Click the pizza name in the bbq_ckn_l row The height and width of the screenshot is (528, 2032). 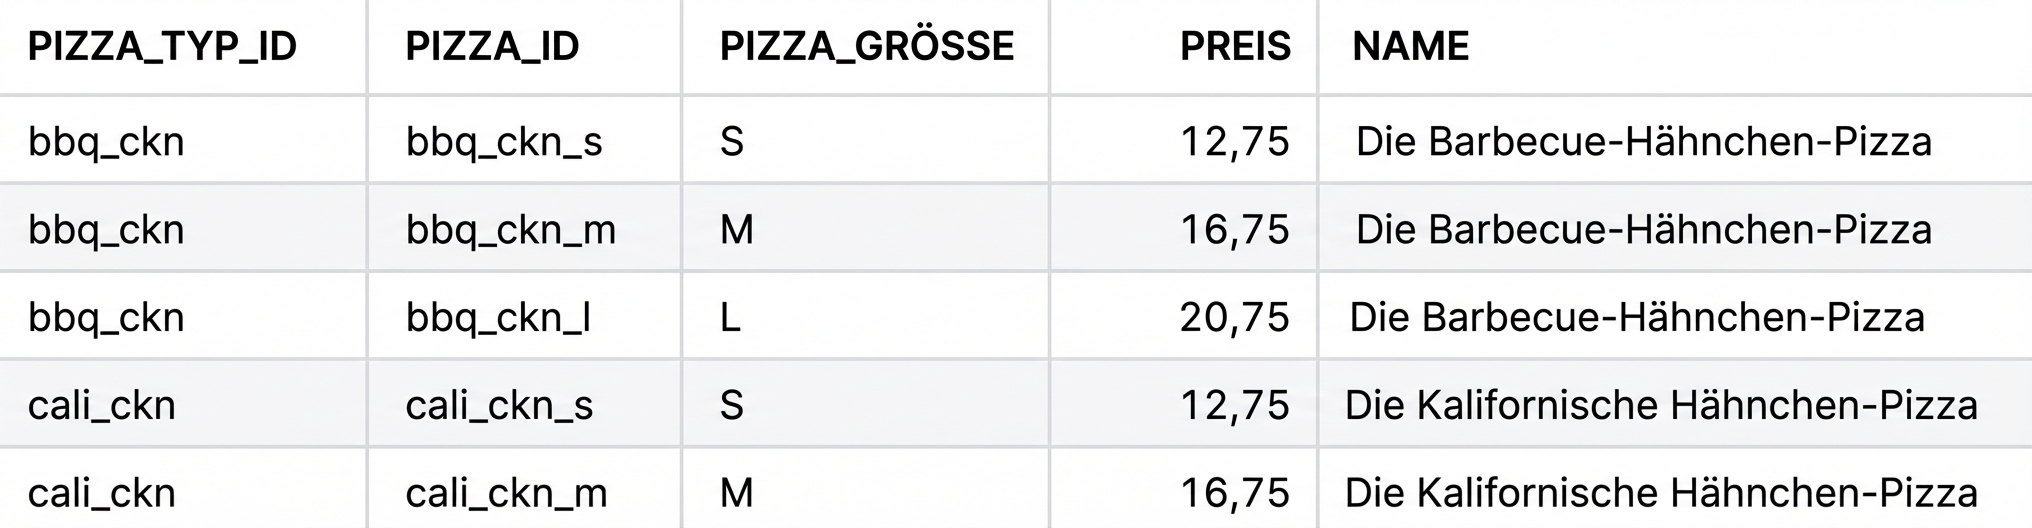coord(1636,318)
